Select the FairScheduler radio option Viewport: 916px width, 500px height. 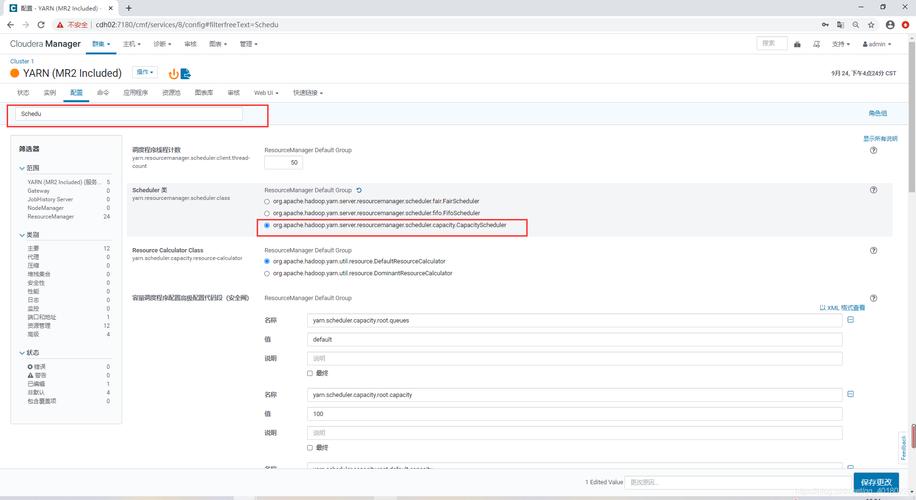(x=267, y=201)
